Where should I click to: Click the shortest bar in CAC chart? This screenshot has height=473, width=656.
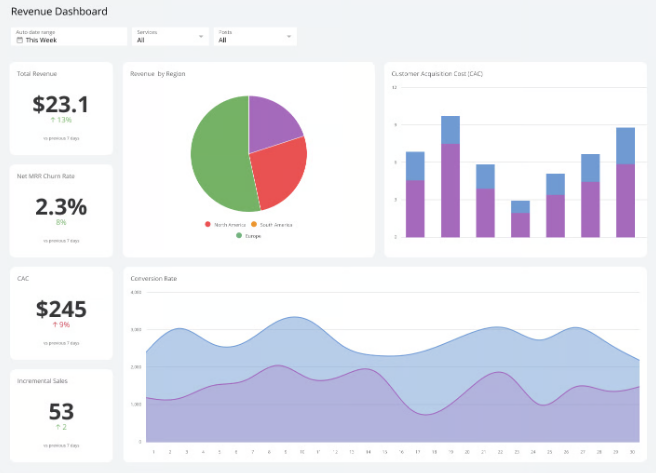click(520, 219)
